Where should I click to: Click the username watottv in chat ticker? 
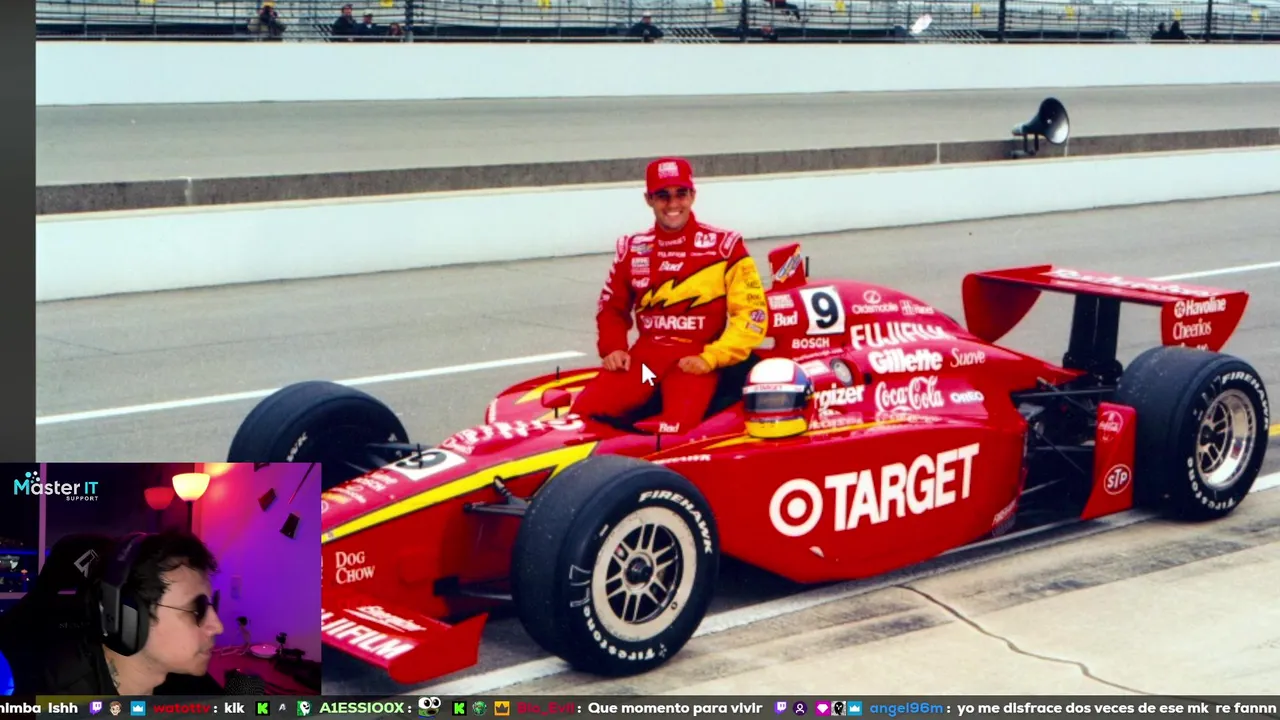coord(180,708)
